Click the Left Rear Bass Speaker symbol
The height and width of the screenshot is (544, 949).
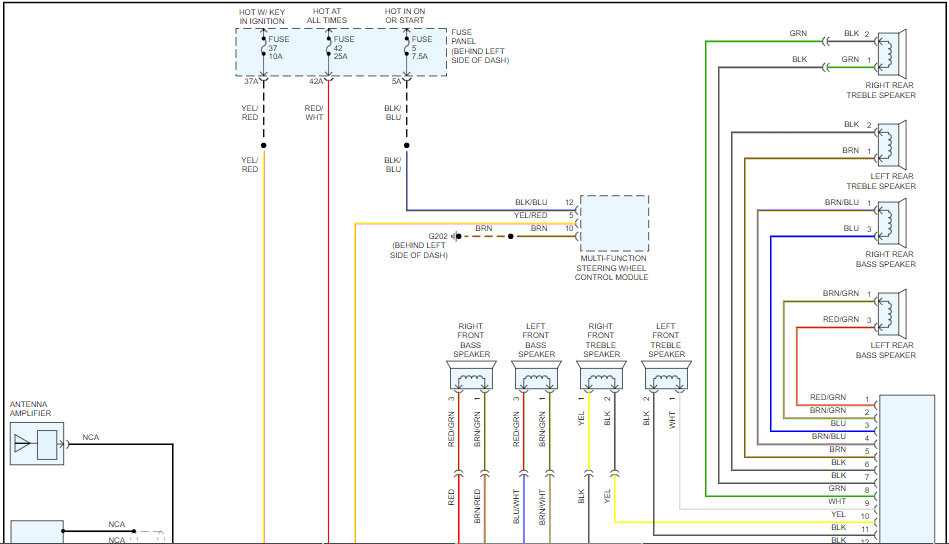click(892, 313)
